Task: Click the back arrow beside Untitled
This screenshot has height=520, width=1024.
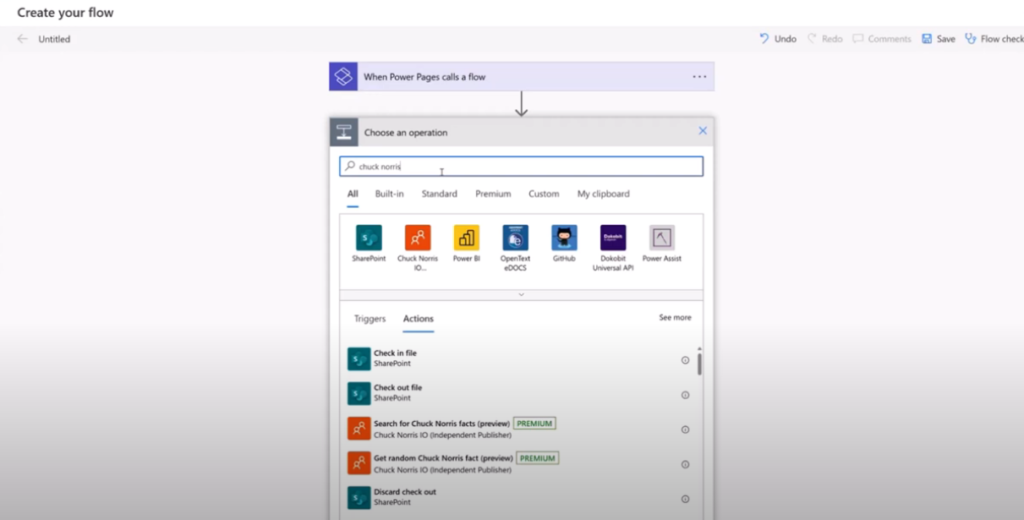Action: 23,39
